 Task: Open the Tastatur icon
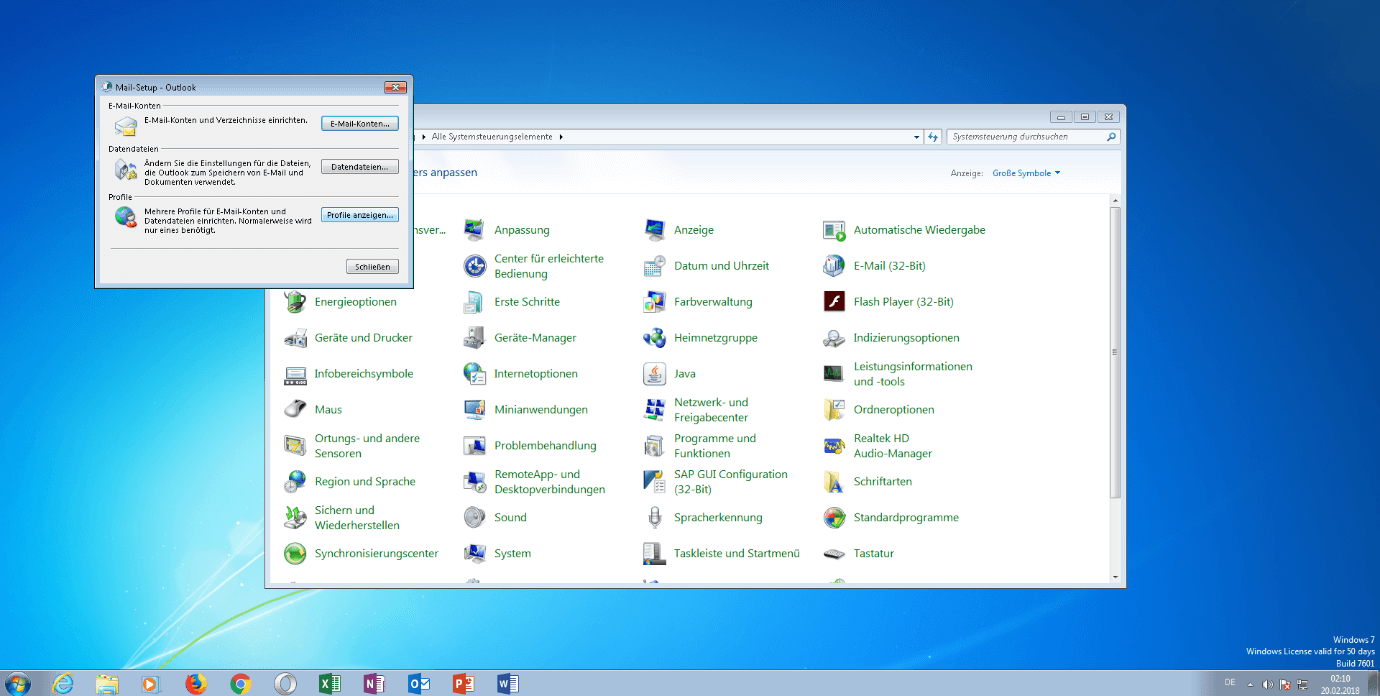click(x=834, y=554)
